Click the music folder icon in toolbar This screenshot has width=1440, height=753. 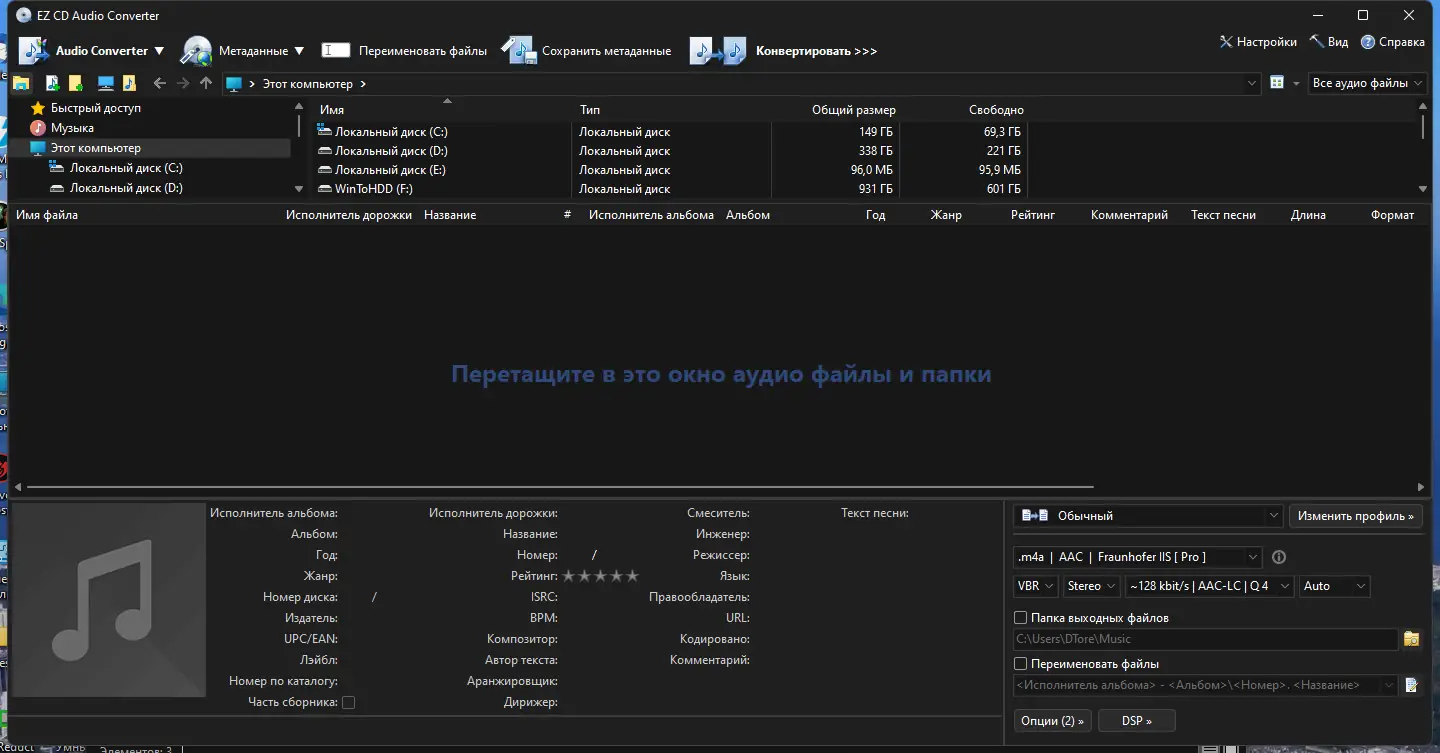pyautogui.click(x=129, y=83)
